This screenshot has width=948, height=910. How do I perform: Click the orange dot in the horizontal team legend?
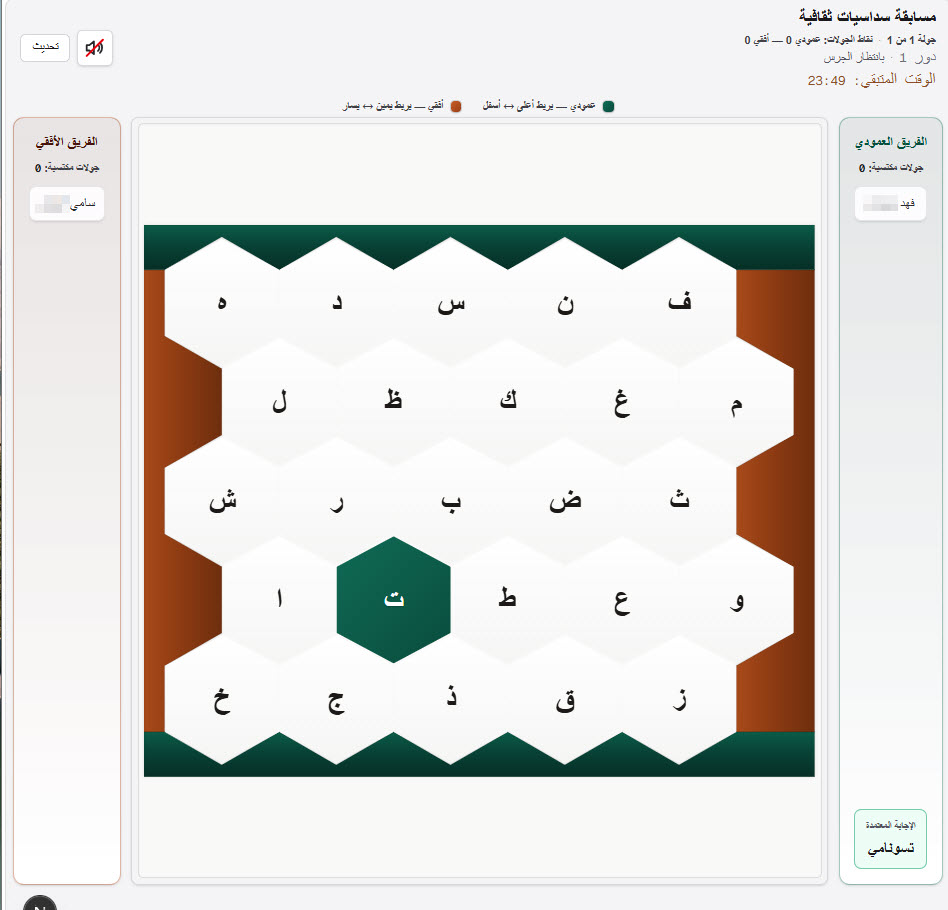pos(456,104)
